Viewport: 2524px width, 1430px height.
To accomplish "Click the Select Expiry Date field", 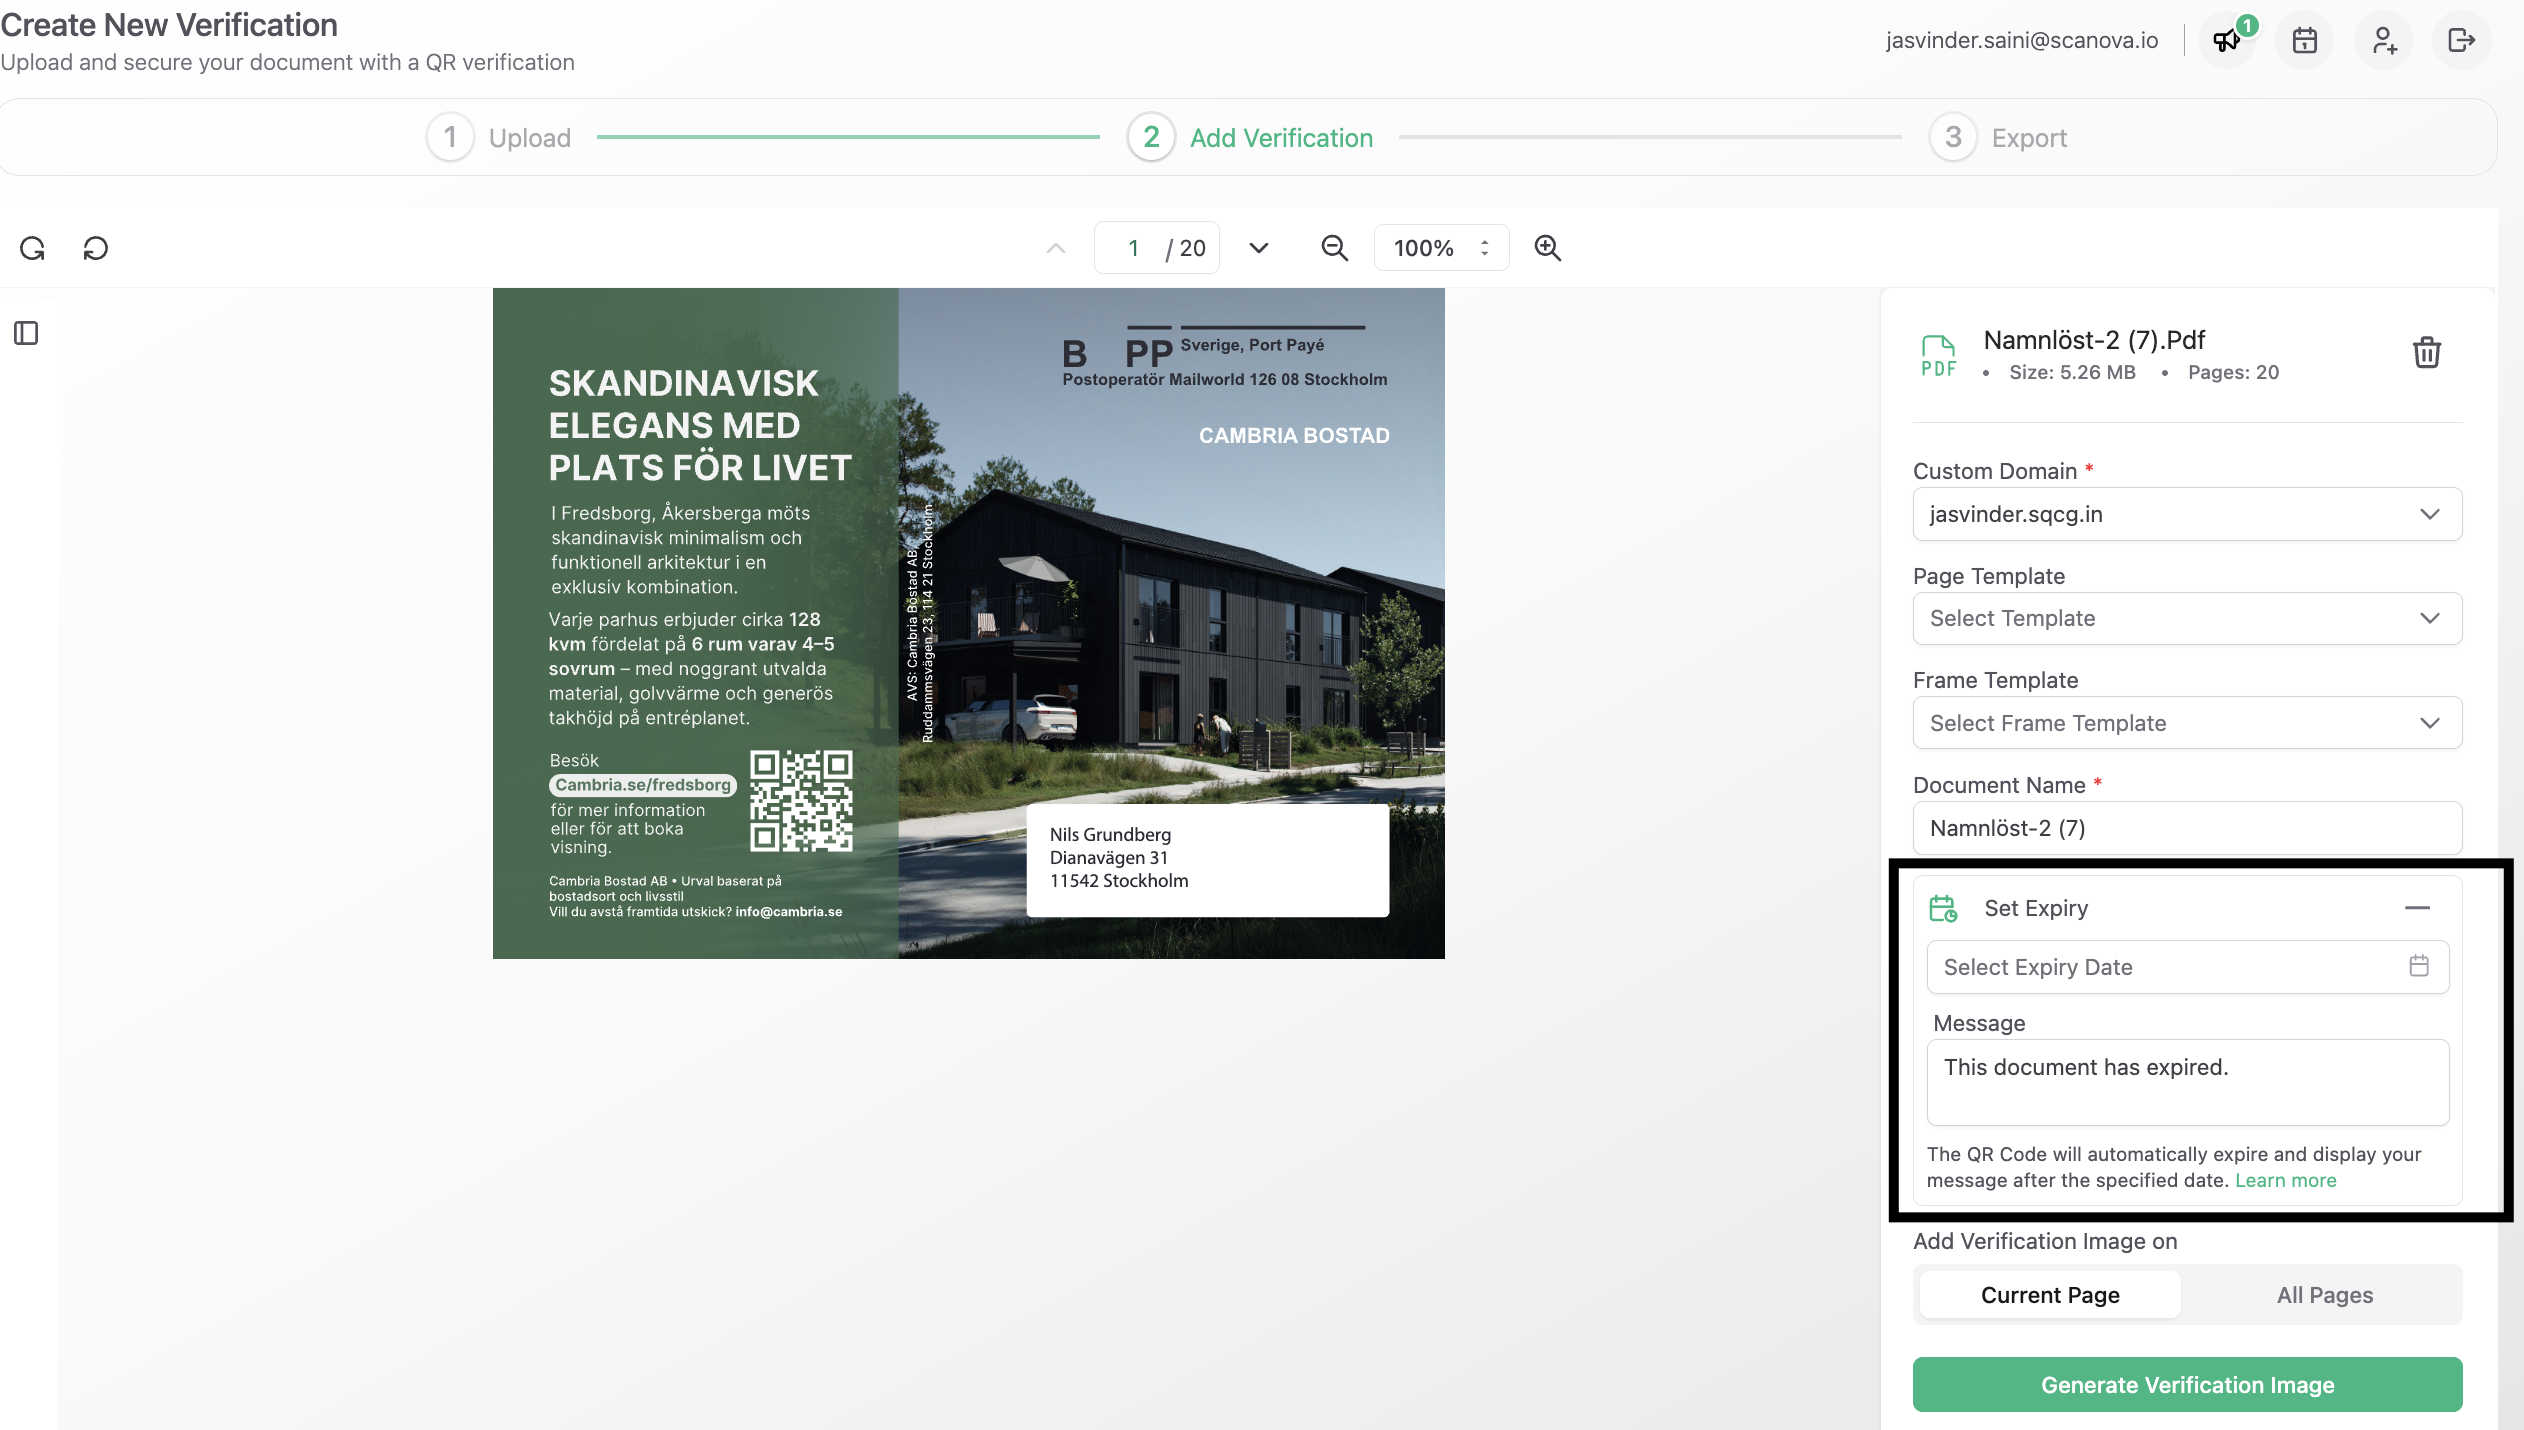I will [2187, 967].
